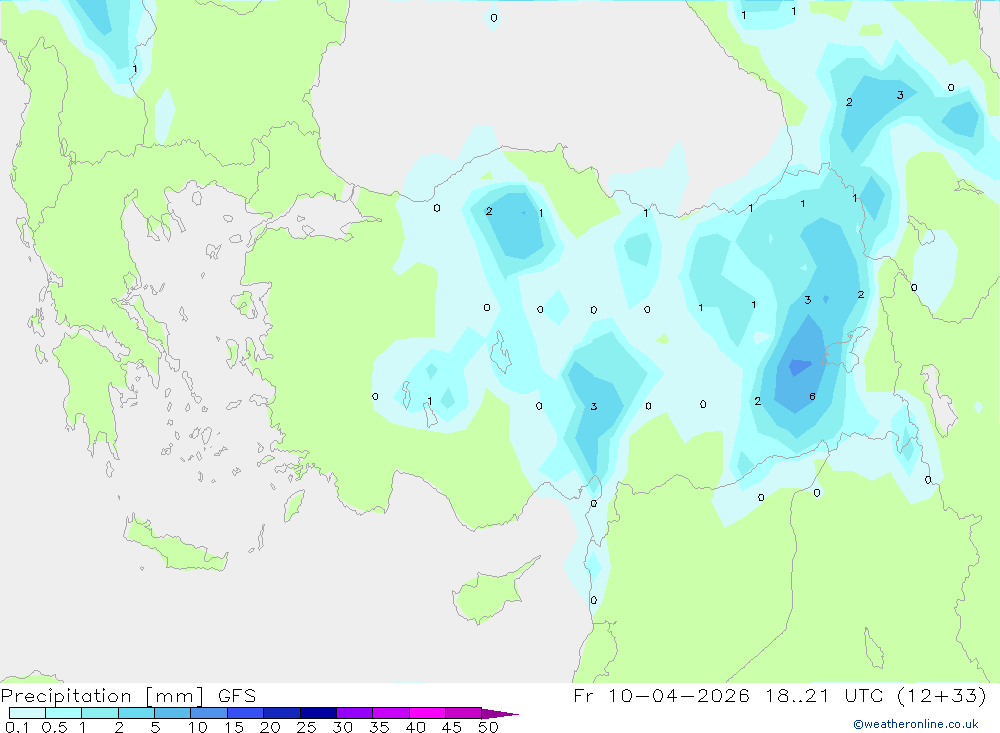Click the legend label '50'
This screenshot has width=1000, height=733.
click(x=488, y=727)
